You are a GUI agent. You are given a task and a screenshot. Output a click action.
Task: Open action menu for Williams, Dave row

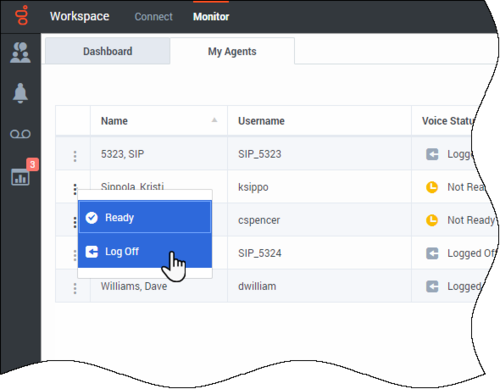point(75,288)
